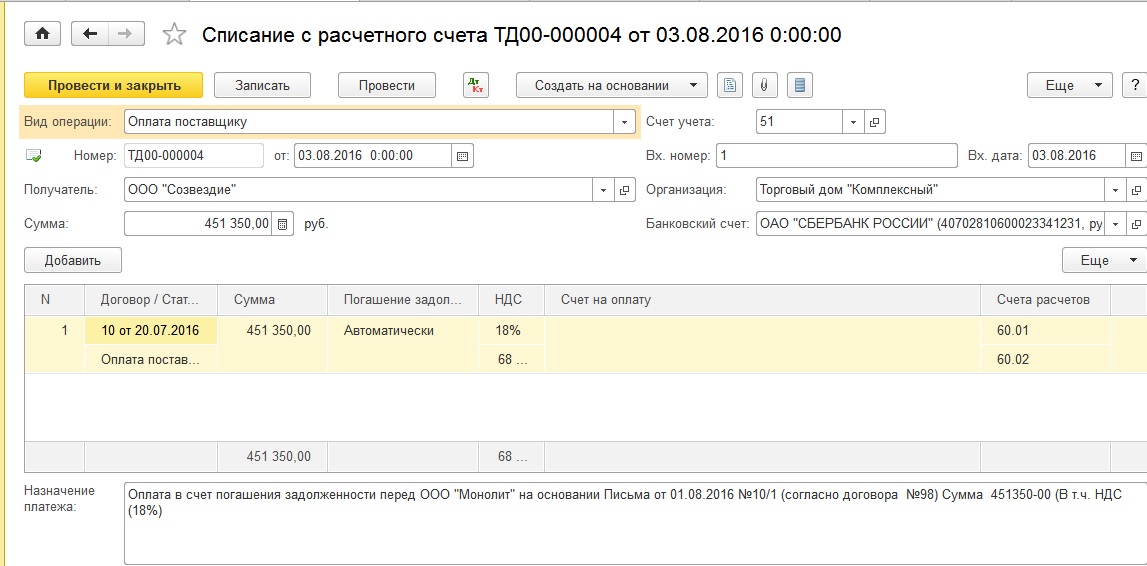
Task: Click Погашение задол... column header
Action: pyautogui.click(x=402, y=300)
